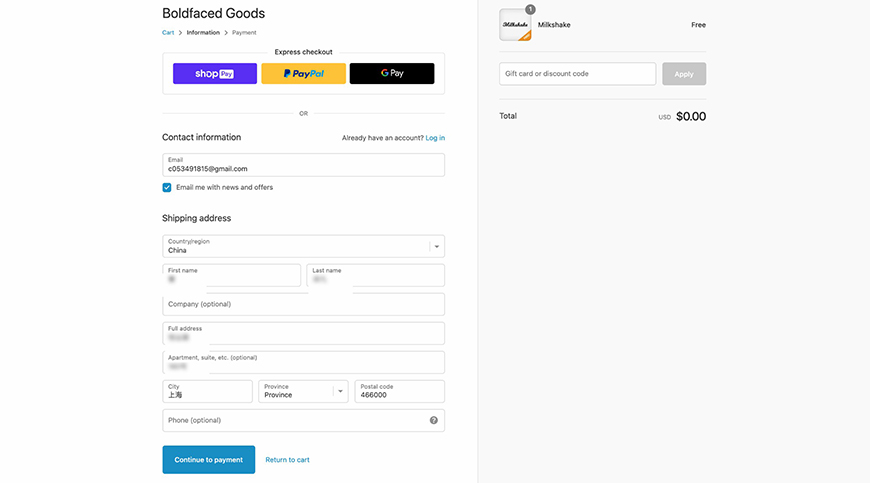
Task: Click the Last name field
Action: [x=376, y=275]
